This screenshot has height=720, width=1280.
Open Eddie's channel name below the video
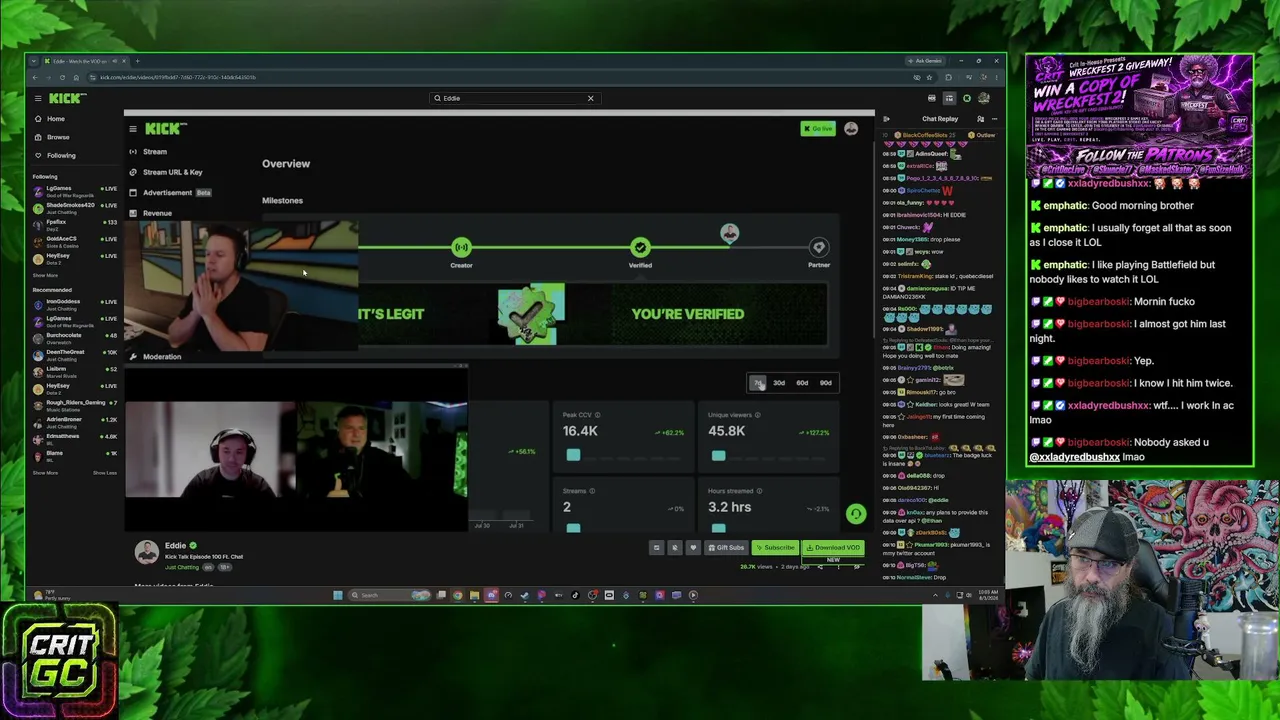click(175, 546)
